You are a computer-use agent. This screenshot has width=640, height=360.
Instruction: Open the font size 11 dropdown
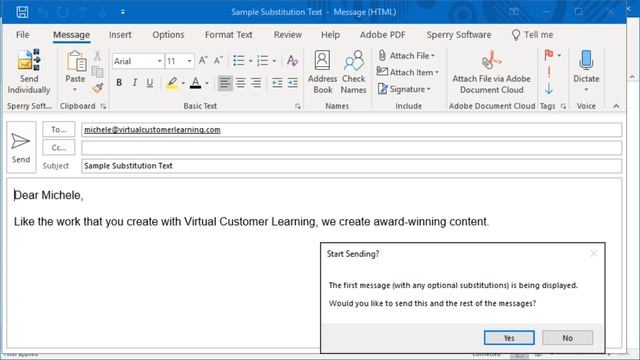pyautogui.click(x=189, y=61)
